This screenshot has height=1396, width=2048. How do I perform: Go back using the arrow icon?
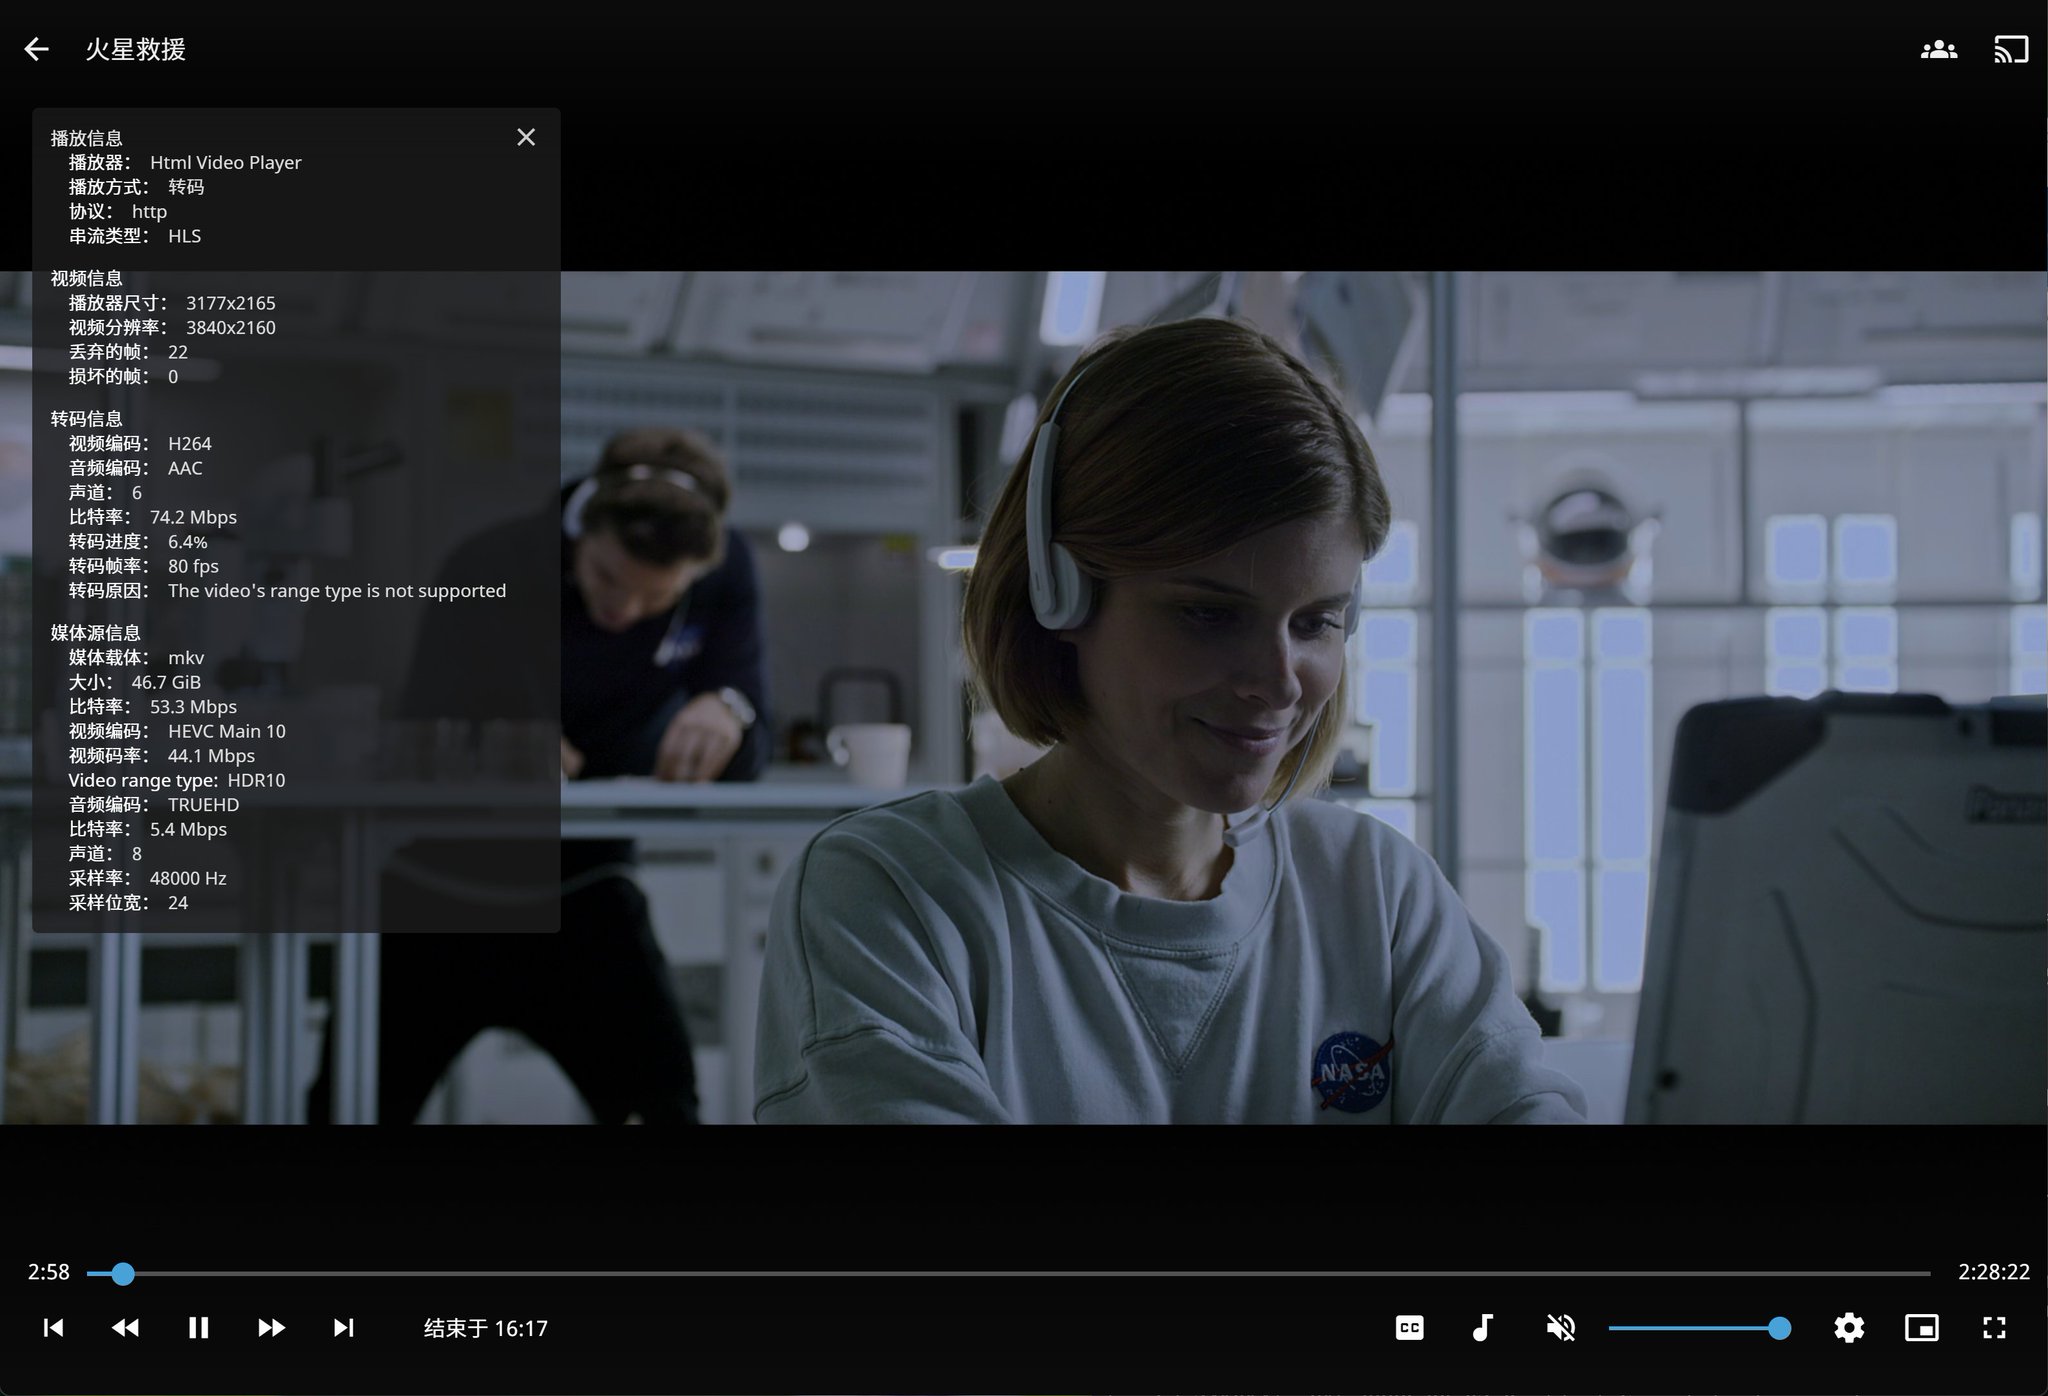[x=36, y=49]
